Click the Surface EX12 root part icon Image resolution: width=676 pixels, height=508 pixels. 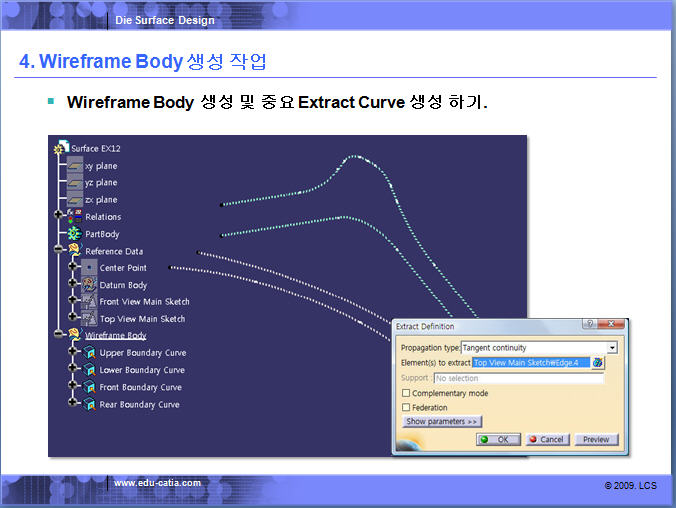(x=60, y=148)
